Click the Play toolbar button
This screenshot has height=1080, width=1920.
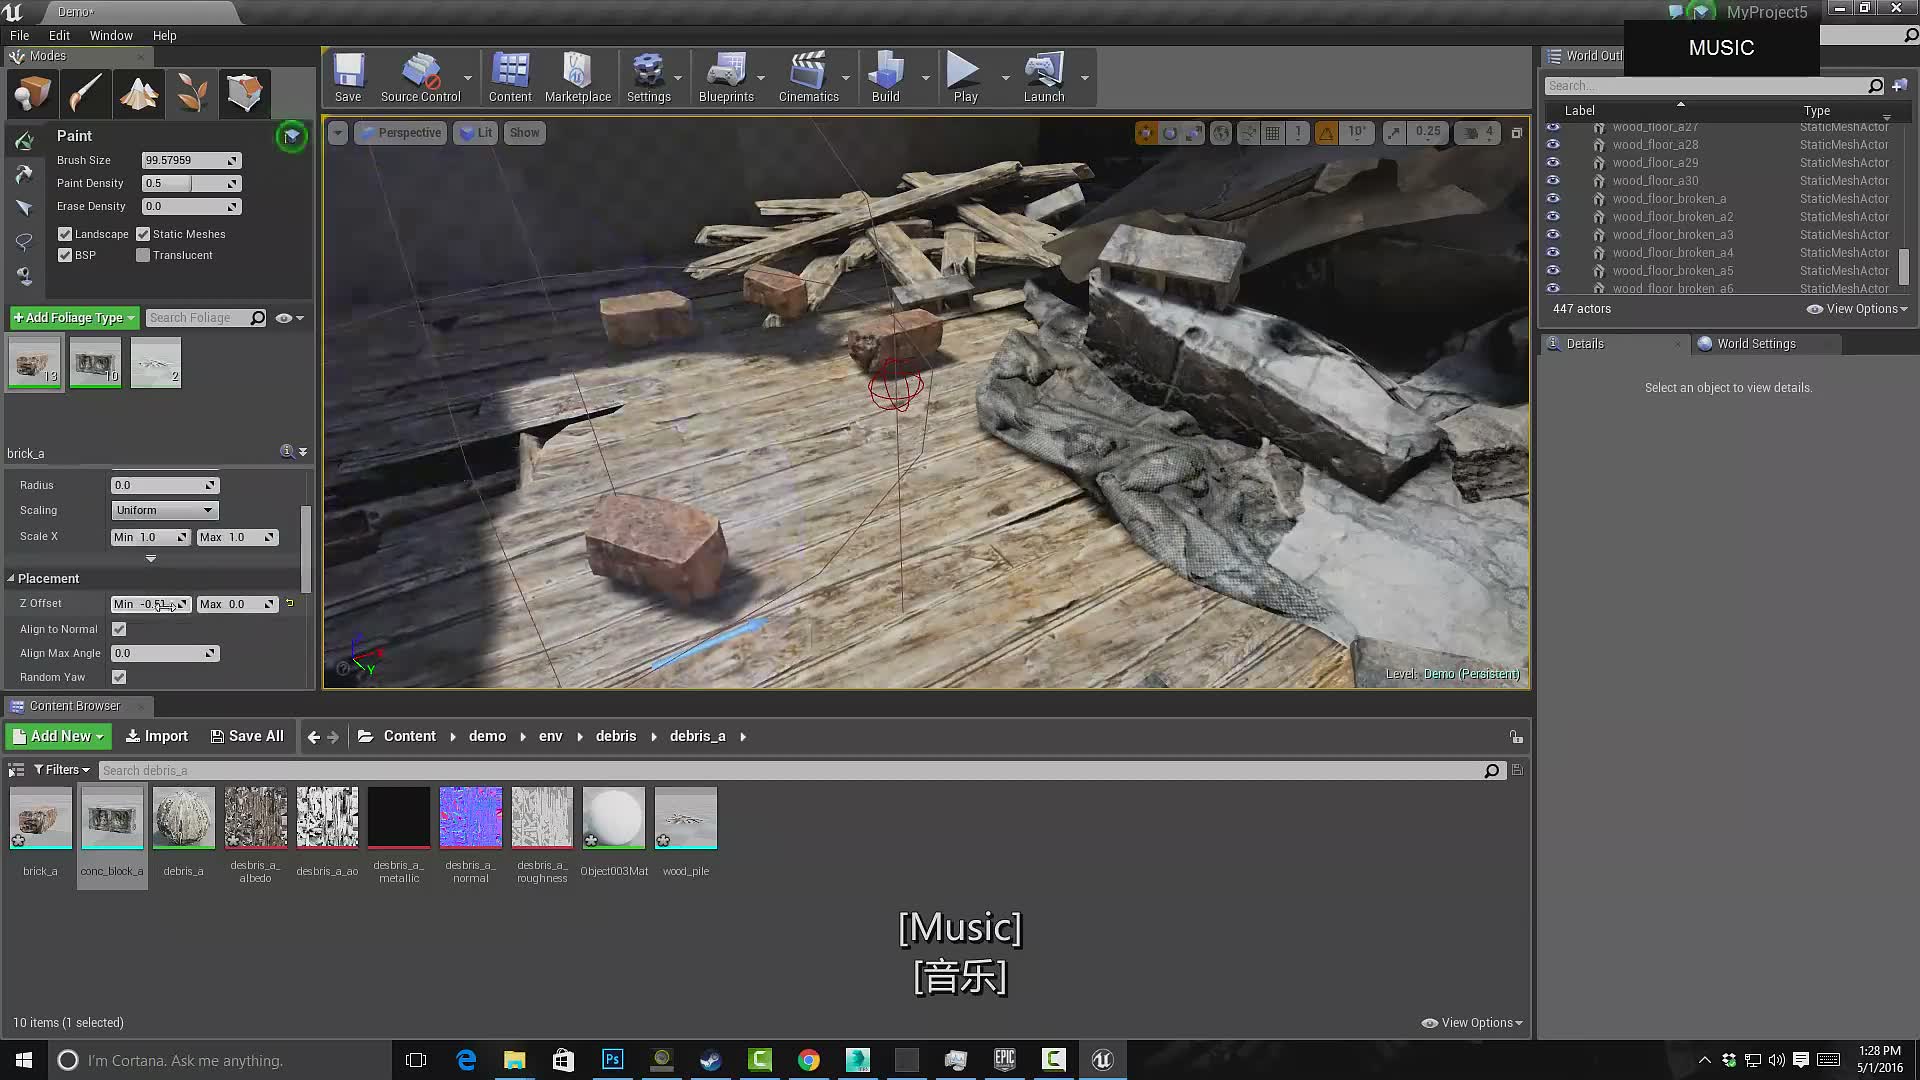965,78
